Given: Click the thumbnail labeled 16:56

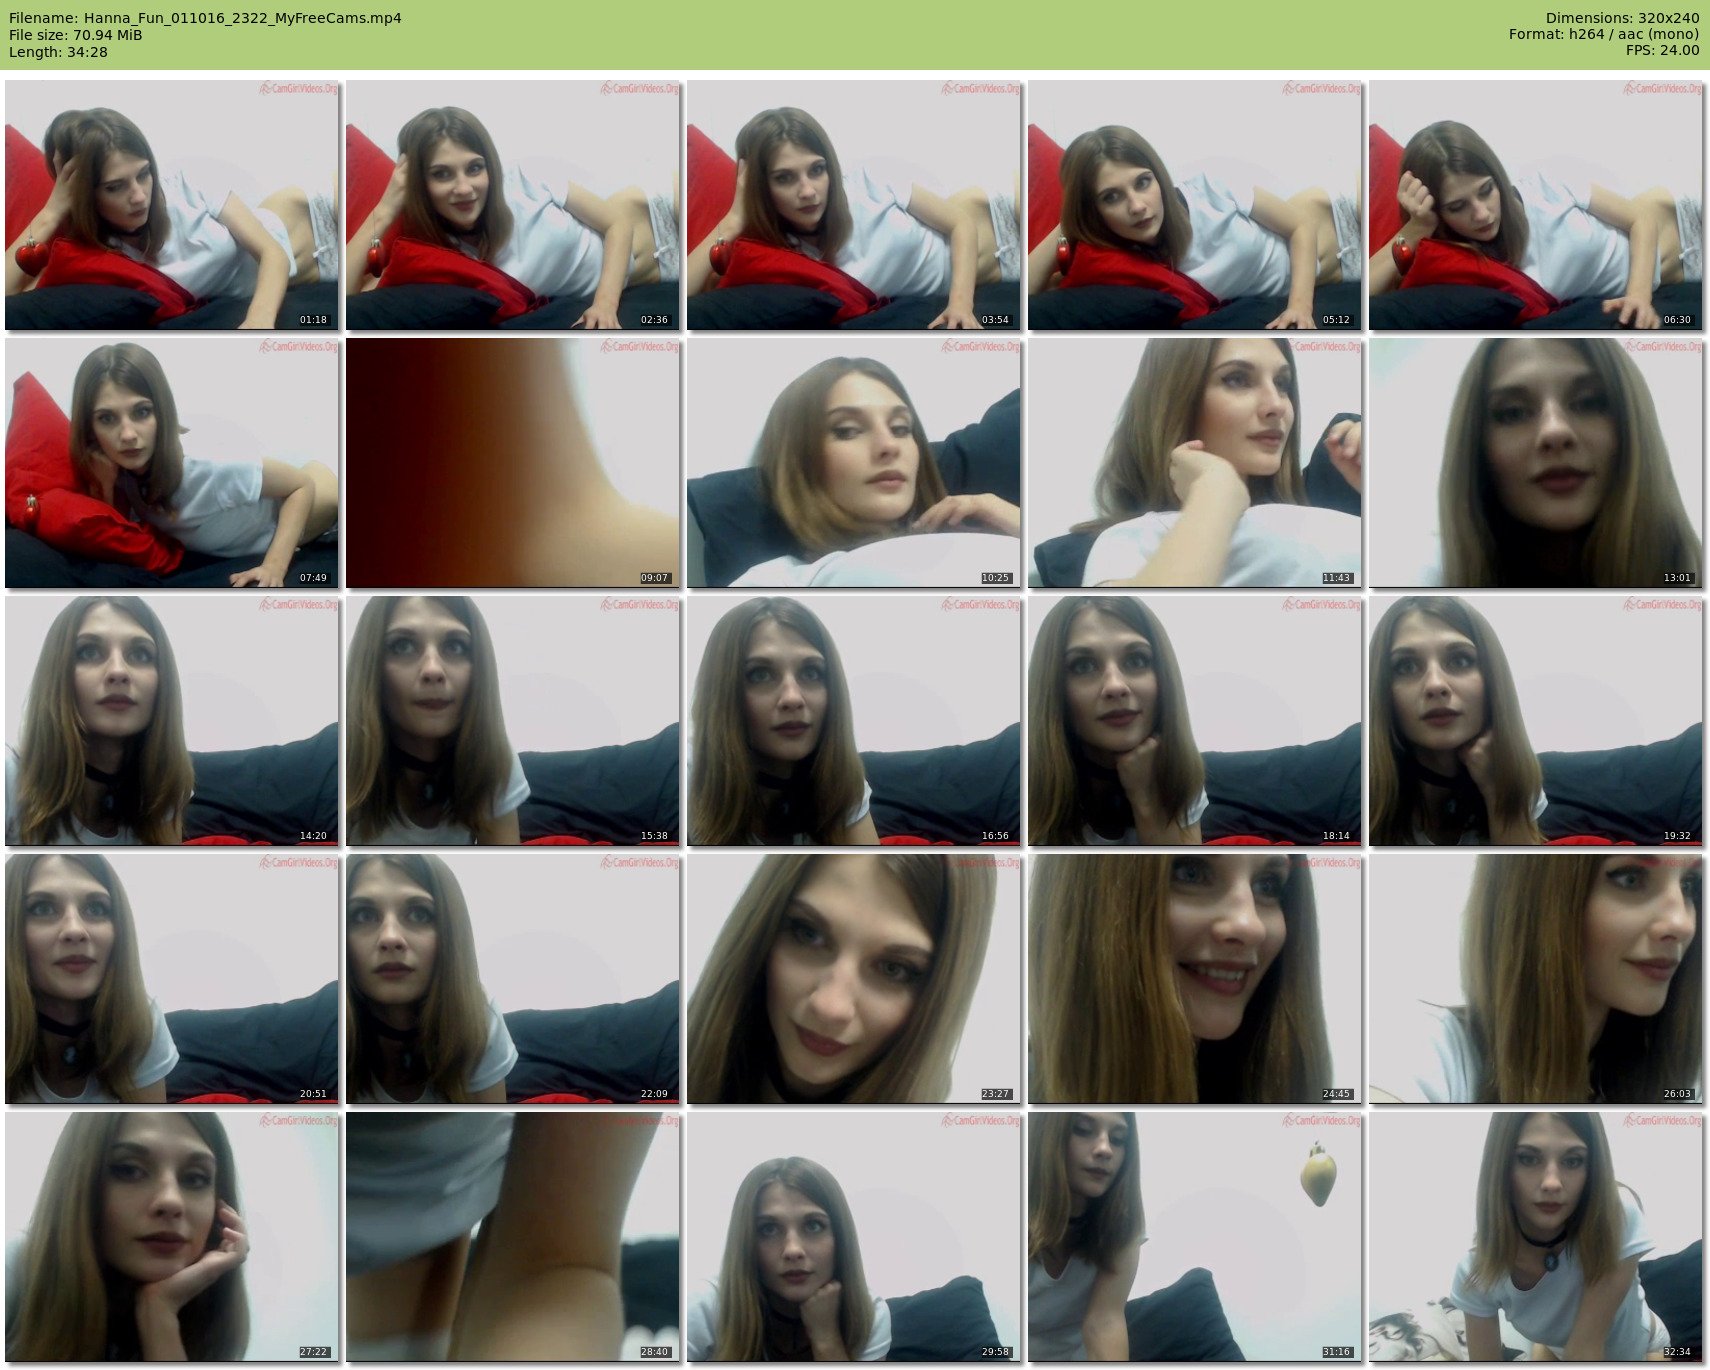Looking at the screenshot, I should coord(854,721).
